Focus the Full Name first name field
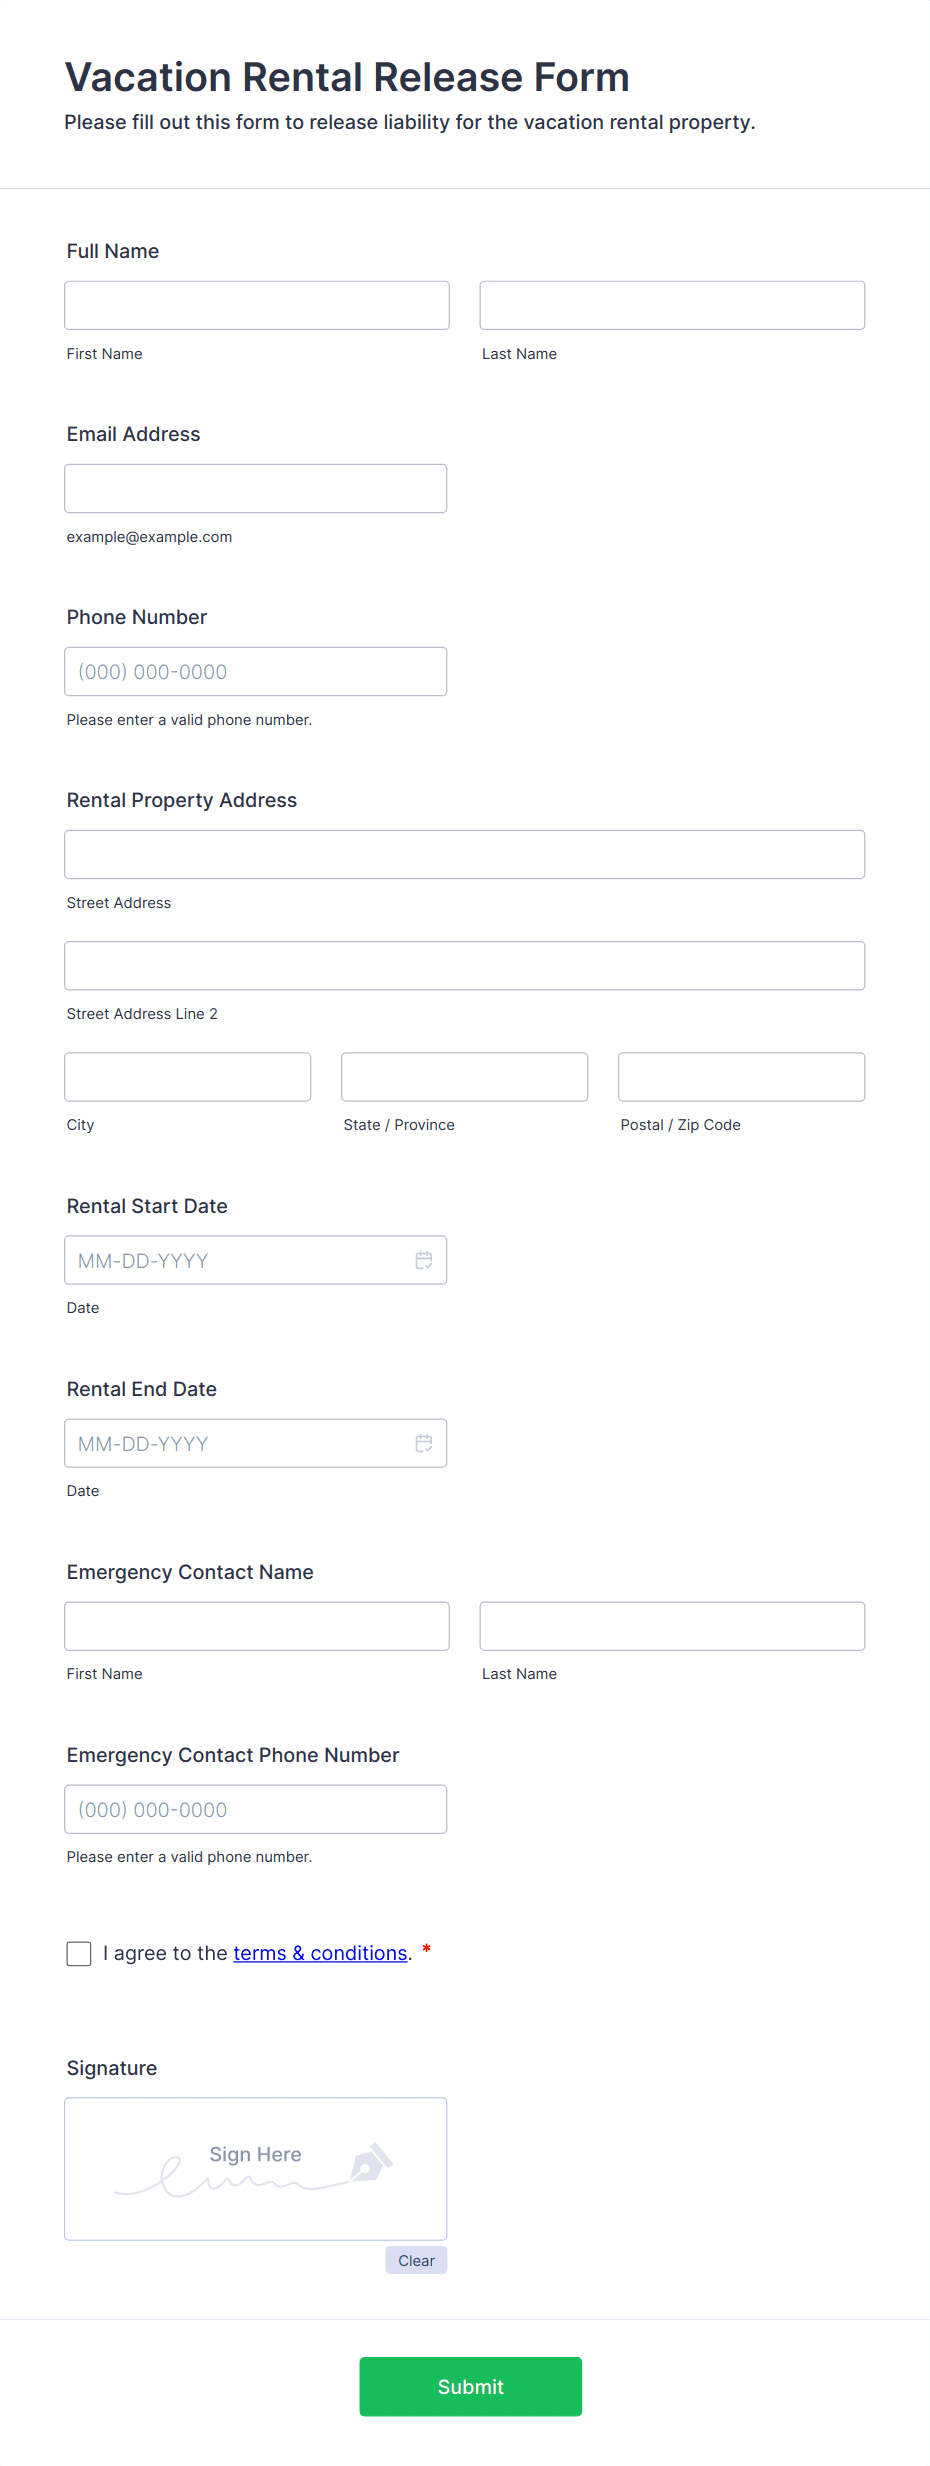Image resolution: width=930 pixels, height=2466 pixels. point(257,305)
